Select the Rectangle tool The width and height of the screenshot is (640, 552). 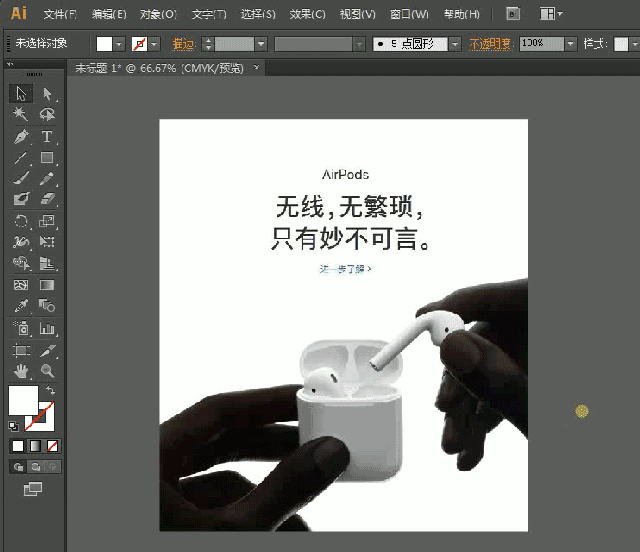pyautogui.click(x=47, y=158)
